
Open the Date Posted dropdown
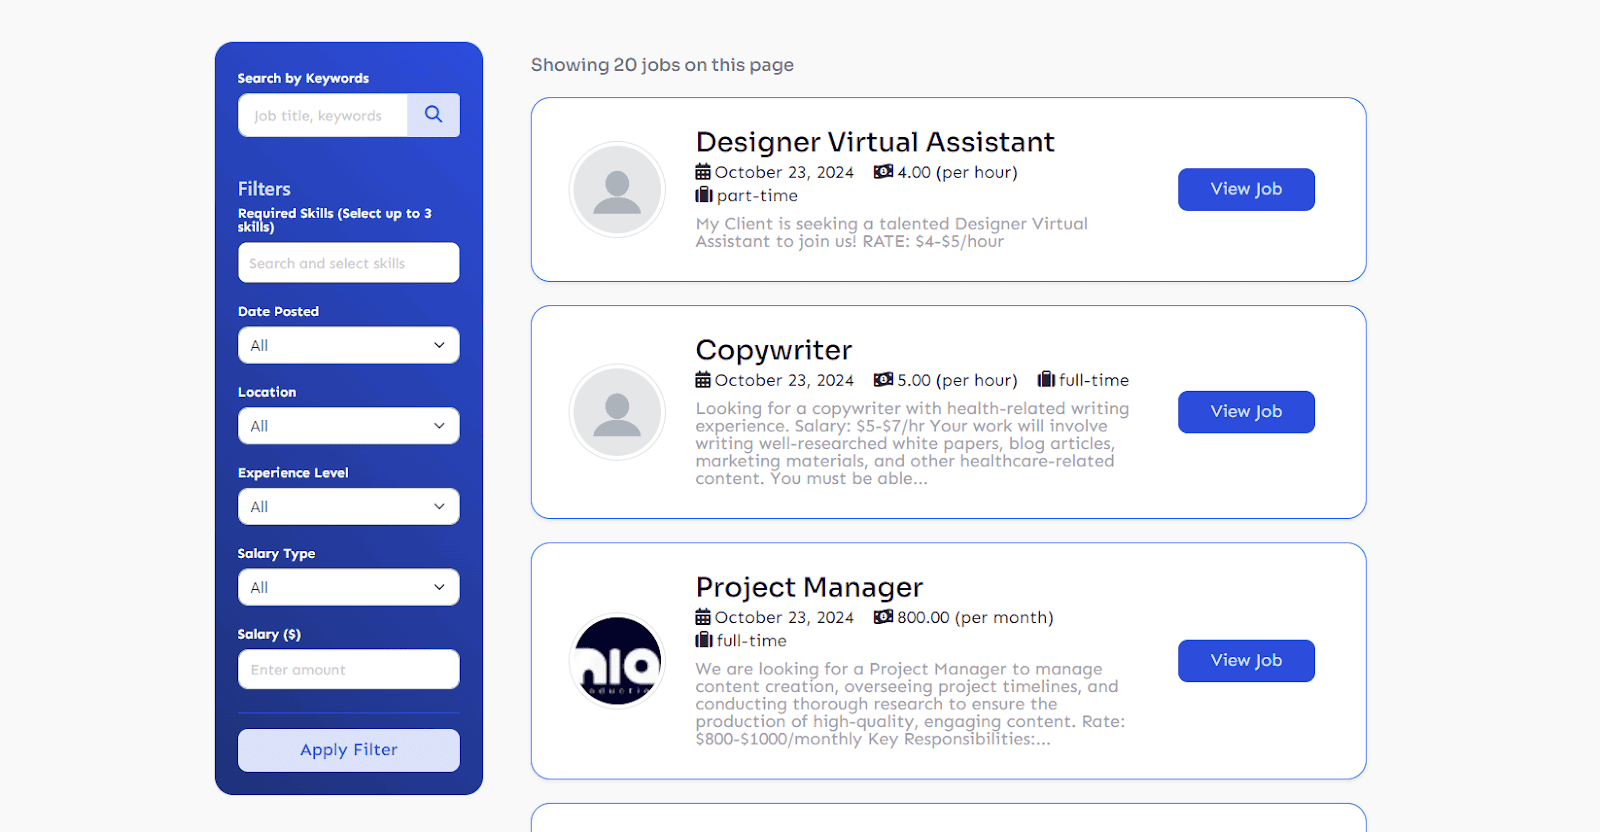tap(348, 345)
